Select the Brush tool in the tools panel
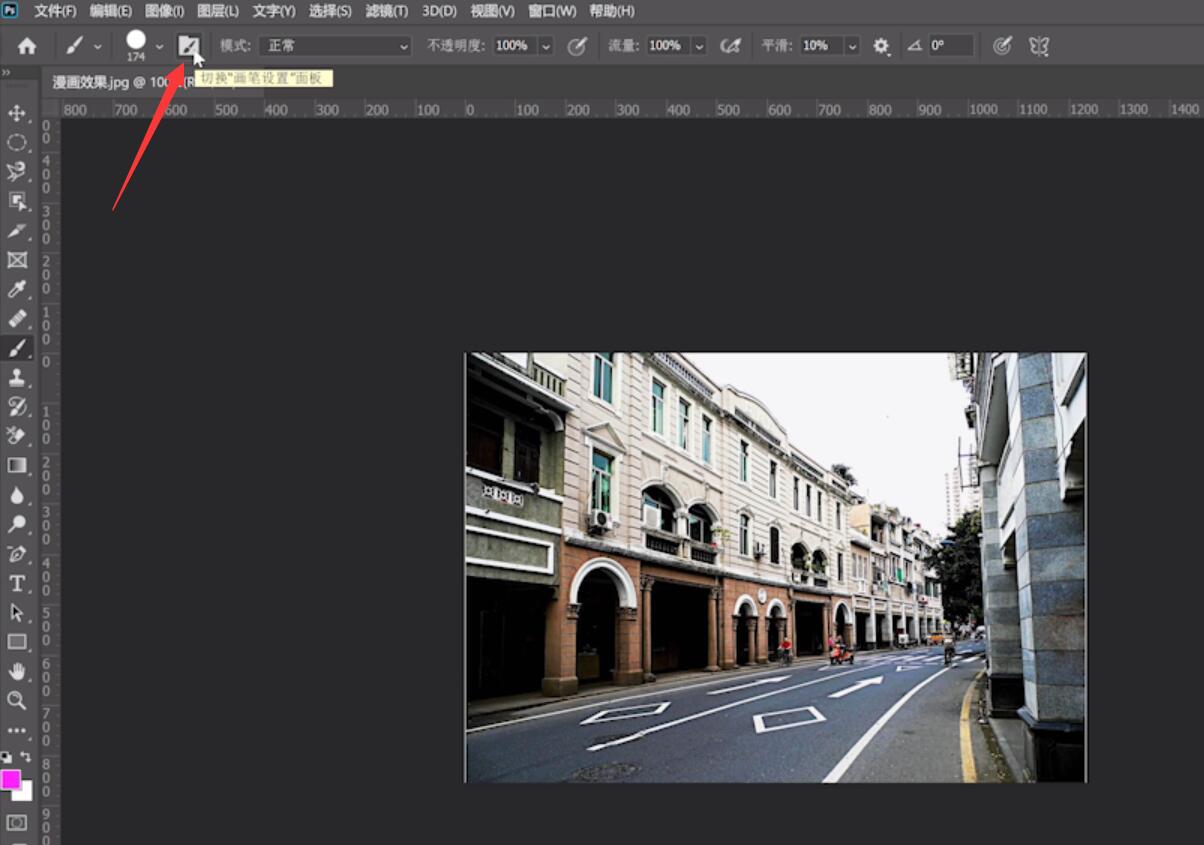This screenshot has height=845, width=1204. 17,348
